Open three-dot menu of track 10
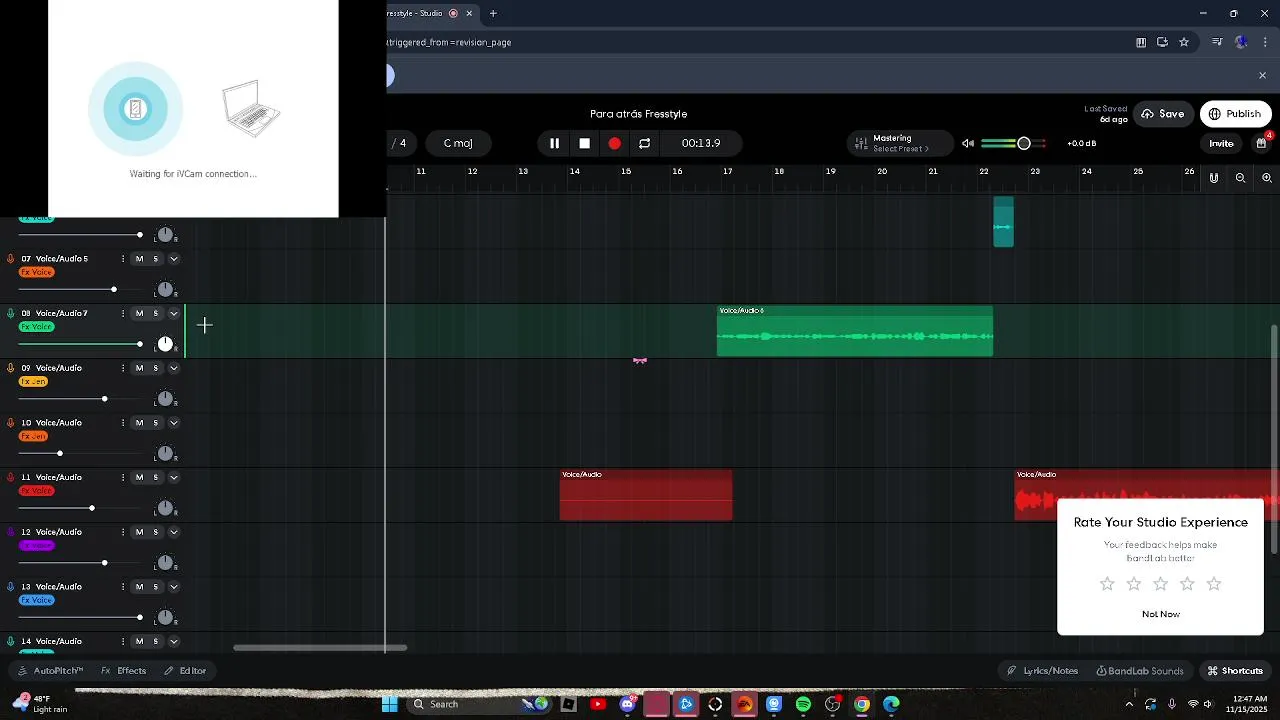Image resolution: width=1280 pixels, height=720 pixels. tap(123, 423)
